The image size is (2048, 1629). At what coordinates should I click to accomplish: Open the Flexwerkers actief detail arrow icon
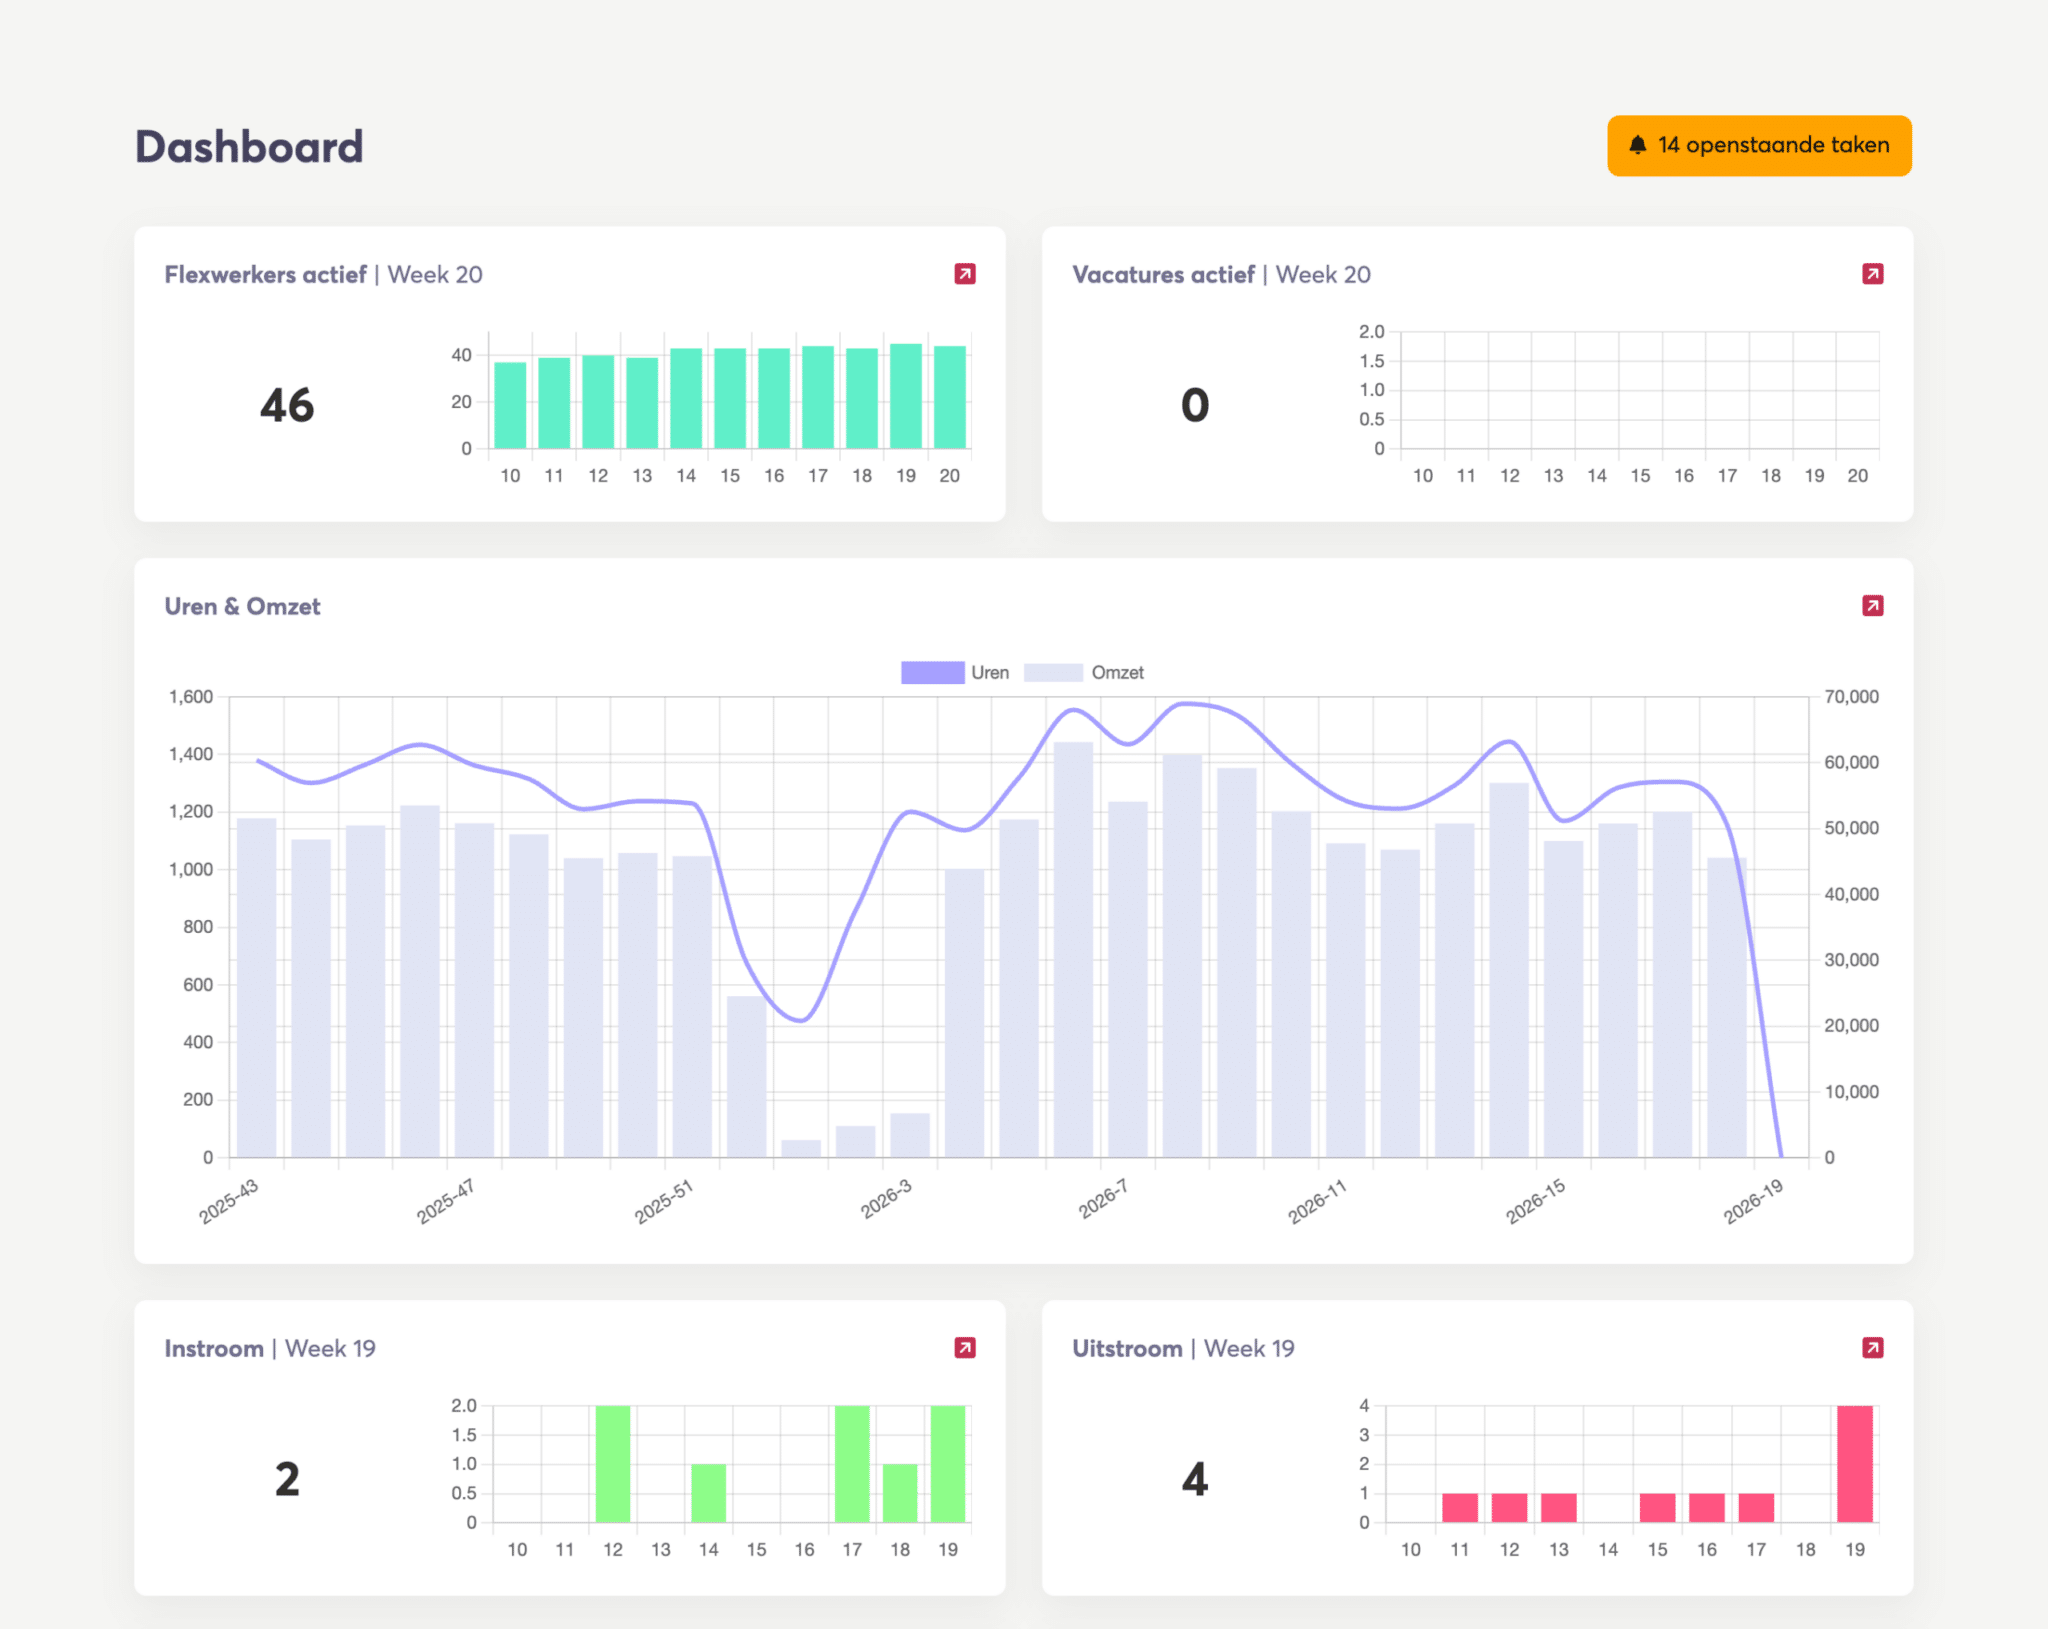pyautogui.click(x=964, y=274)
